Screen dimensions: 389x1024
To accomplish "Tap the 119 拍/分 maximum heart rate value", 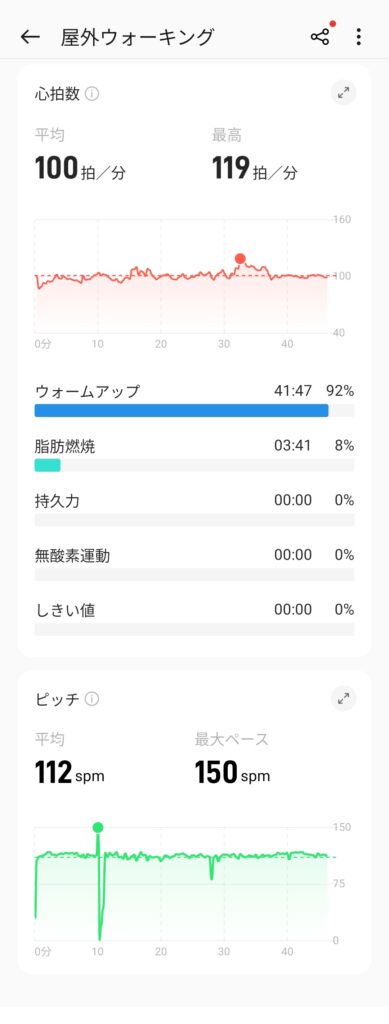I will pos(255,168).
